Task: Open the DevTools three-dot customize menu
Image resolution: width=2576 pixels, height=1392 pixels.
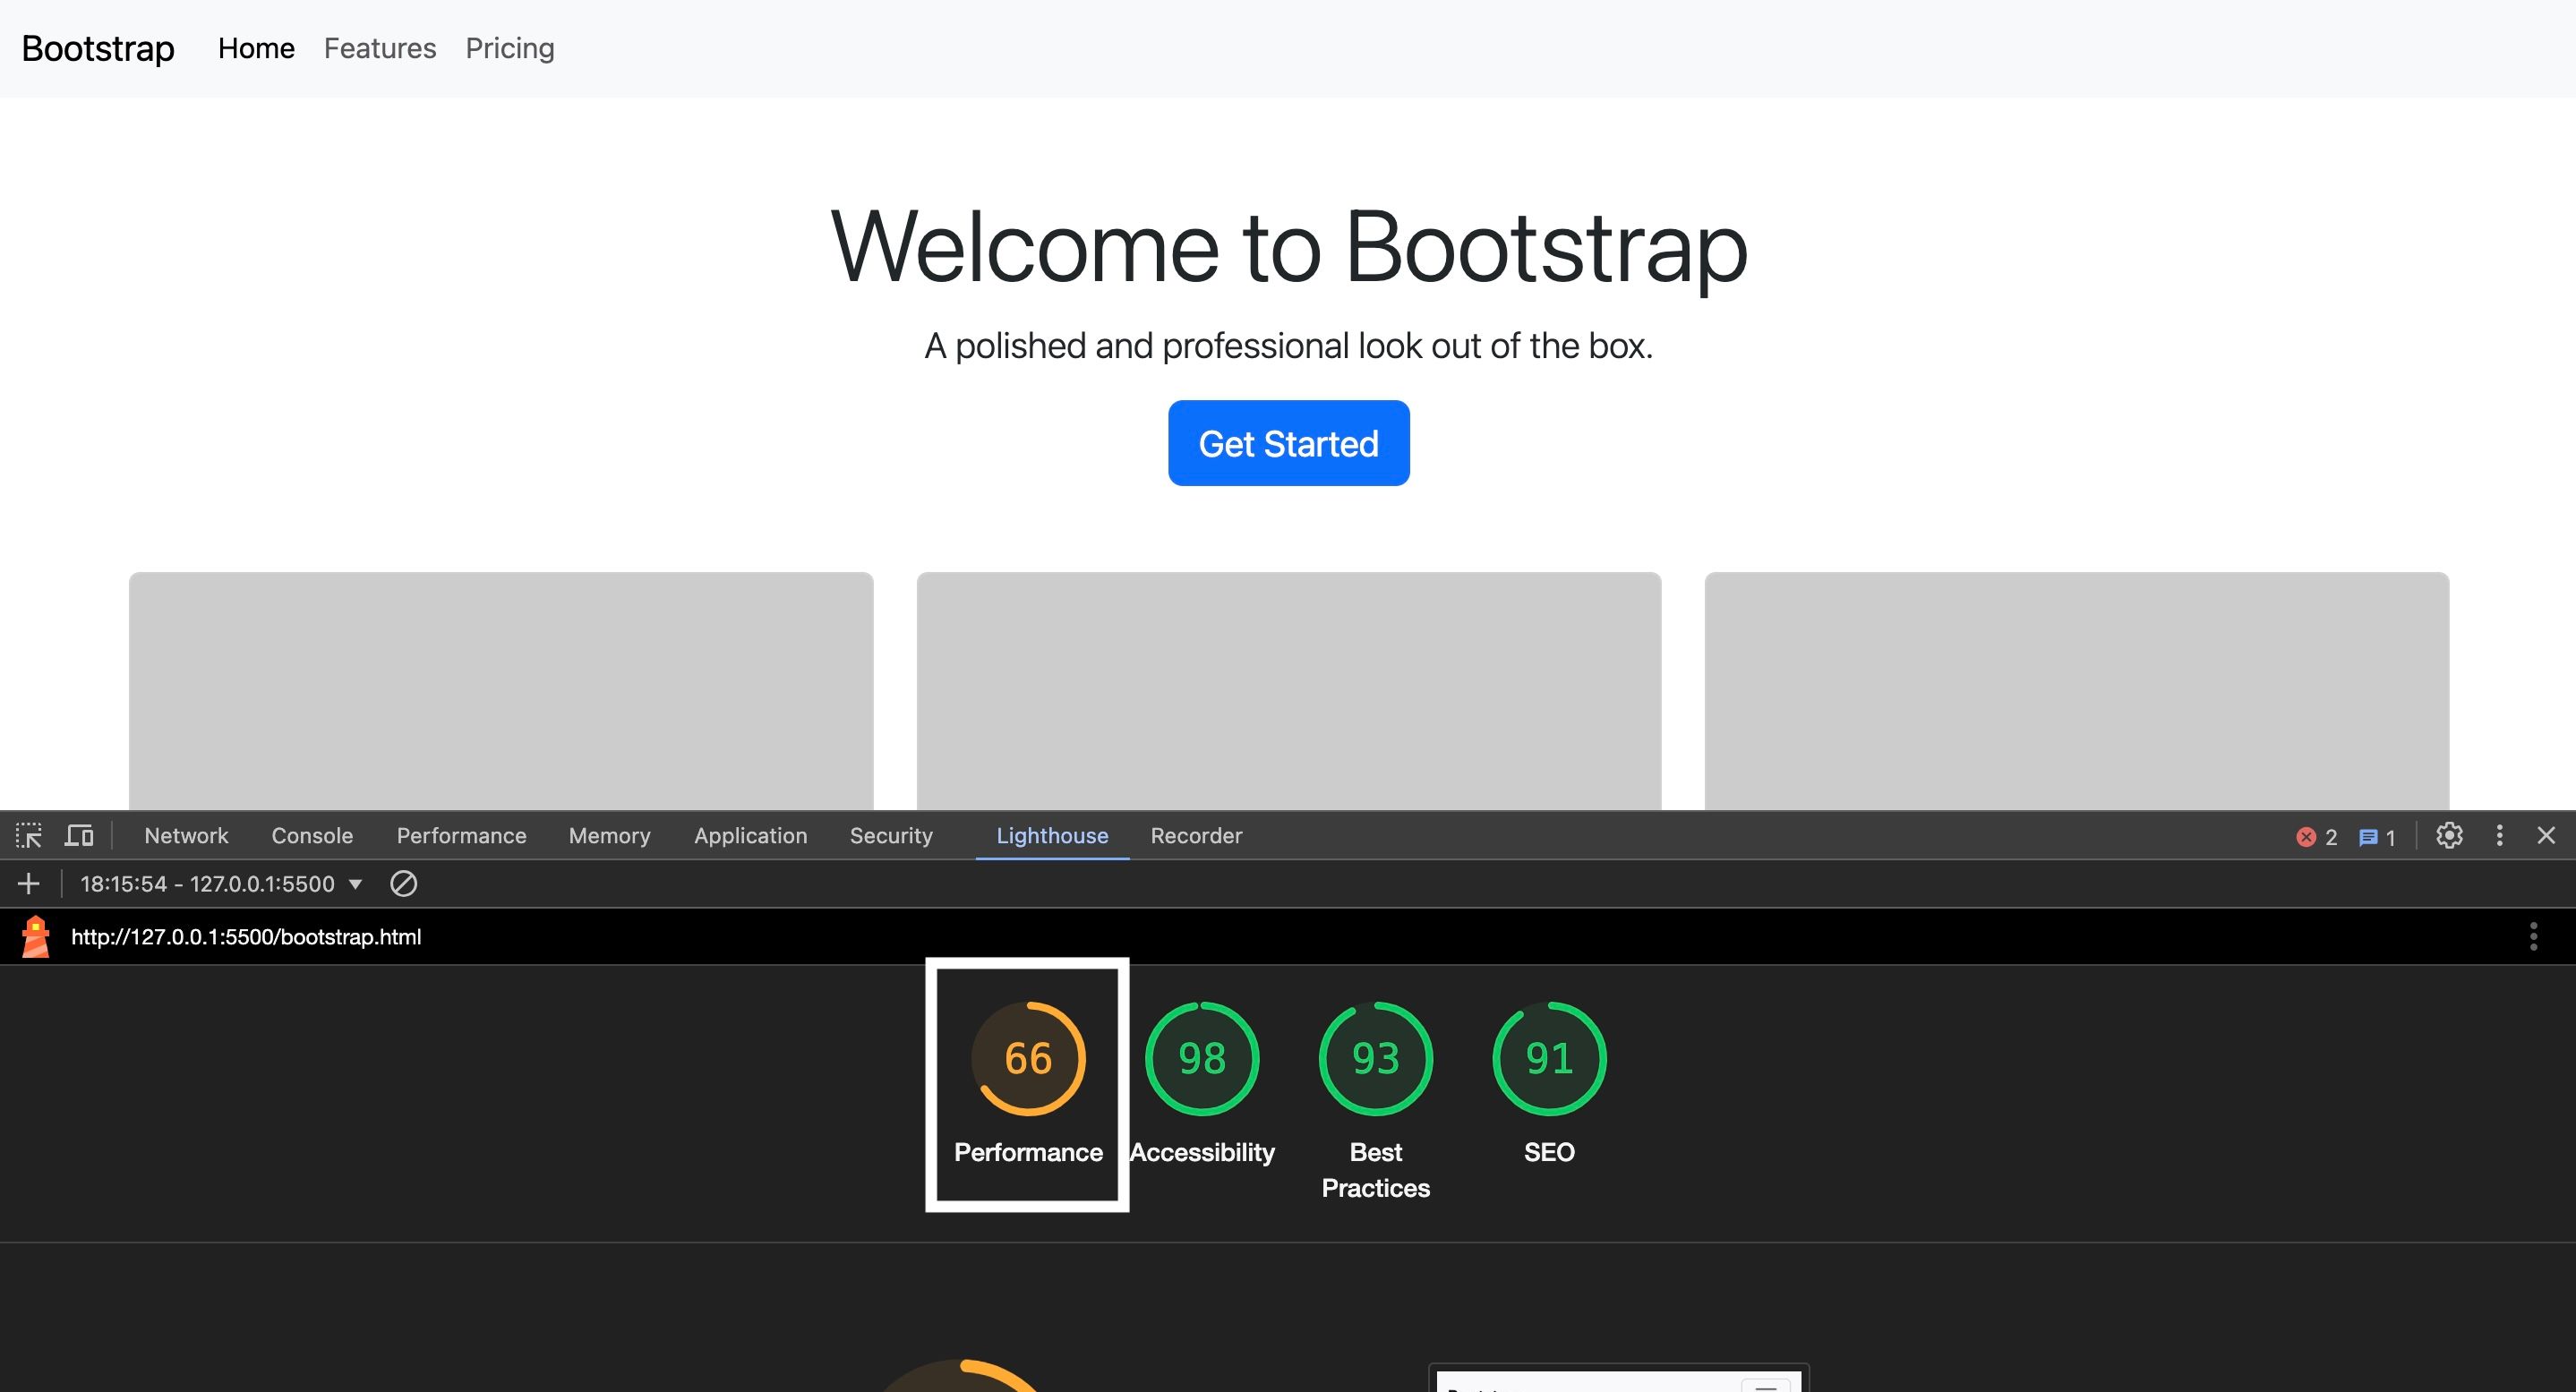Action: pyautogui.click(x=2500, y=835)
